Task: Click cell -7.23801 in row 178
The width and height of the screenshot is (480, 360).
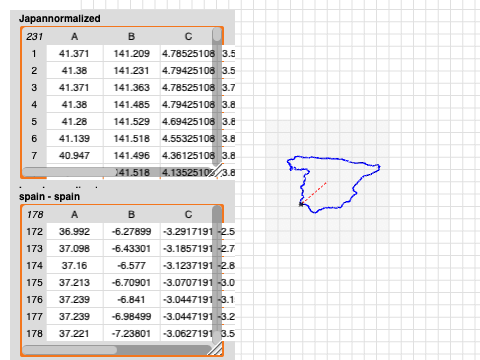Action: click(132, 334)
